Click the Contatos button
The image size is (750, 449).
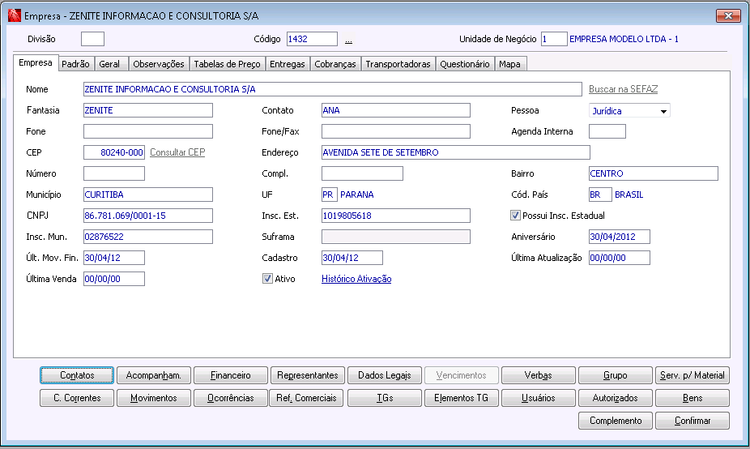pos(77,375)
